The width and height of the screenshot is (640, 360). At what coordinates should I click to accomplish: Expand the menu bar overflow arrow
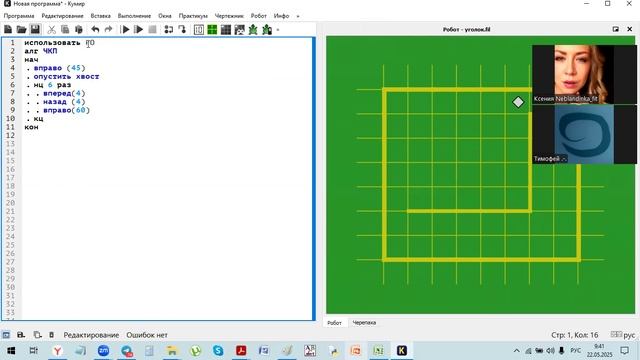tap(298, 16)
